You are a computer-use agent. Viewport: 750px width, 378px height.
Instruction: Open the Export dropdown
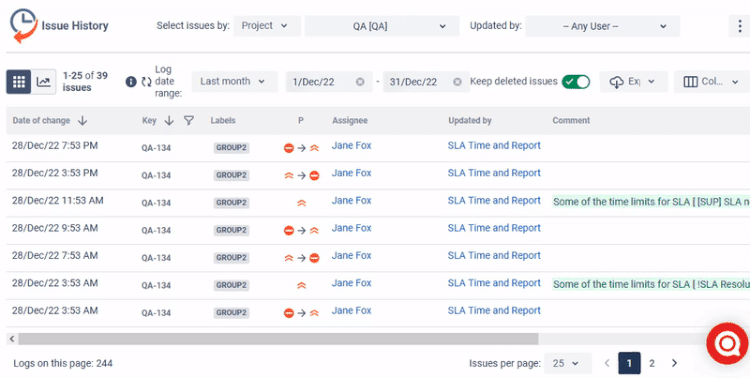pos(633,82)
